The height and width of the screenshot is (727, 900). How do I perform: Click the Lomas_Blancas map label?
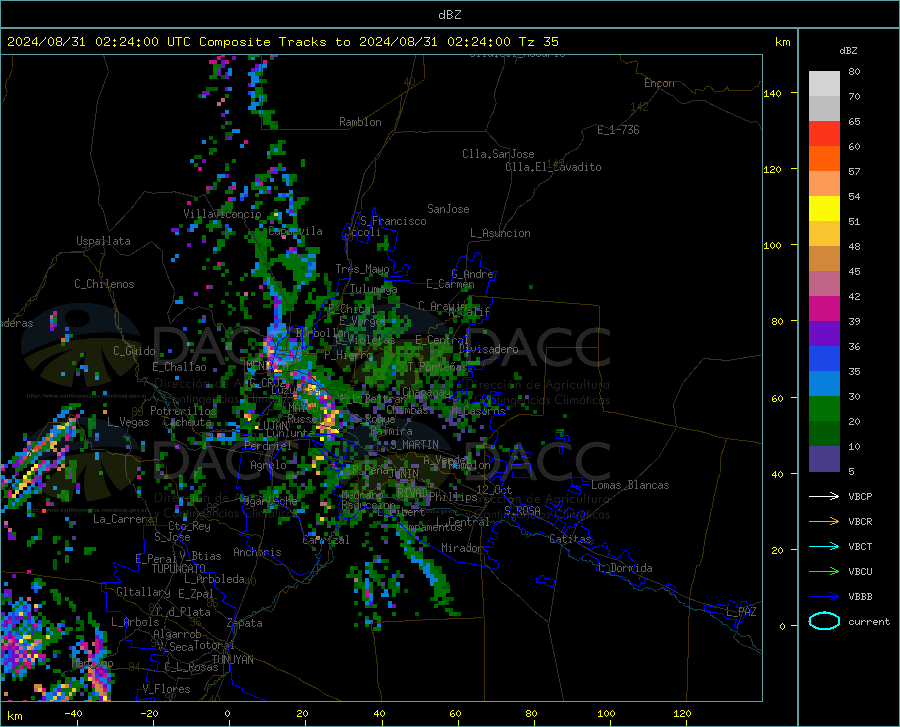(630, 485)
